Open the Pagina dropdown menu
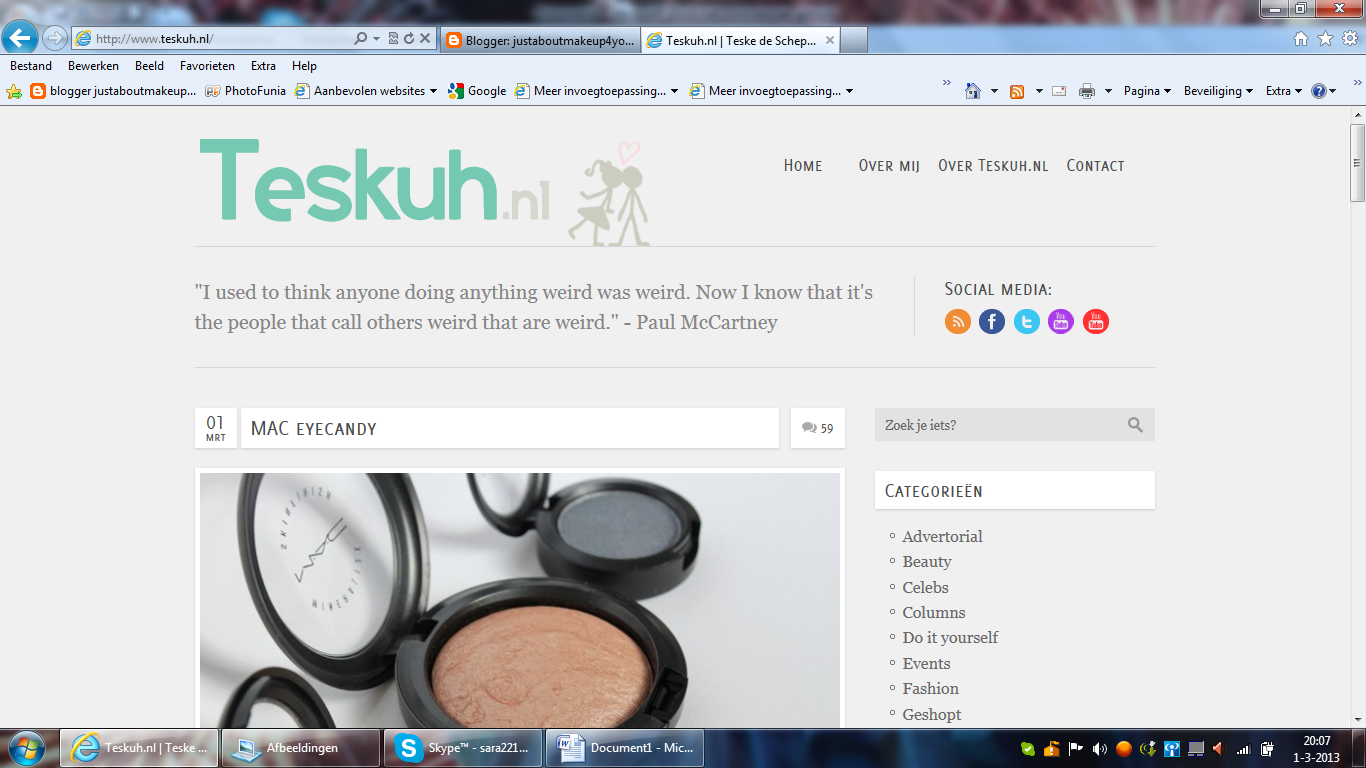Image resolution: width=1366 pixels, height=768 pixels. pyautogui.click(x=1147, y=91)
